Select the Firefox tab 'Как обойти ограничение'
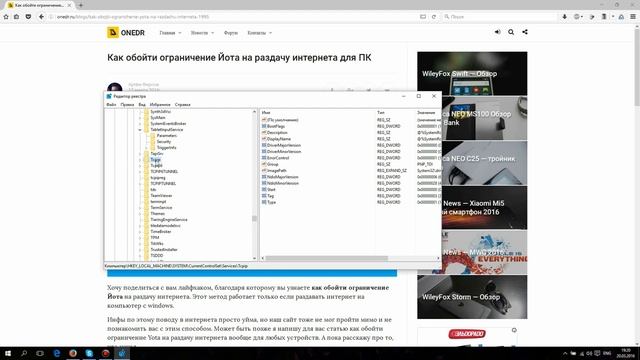Screen dimensions: 640x360 point(39,5)
